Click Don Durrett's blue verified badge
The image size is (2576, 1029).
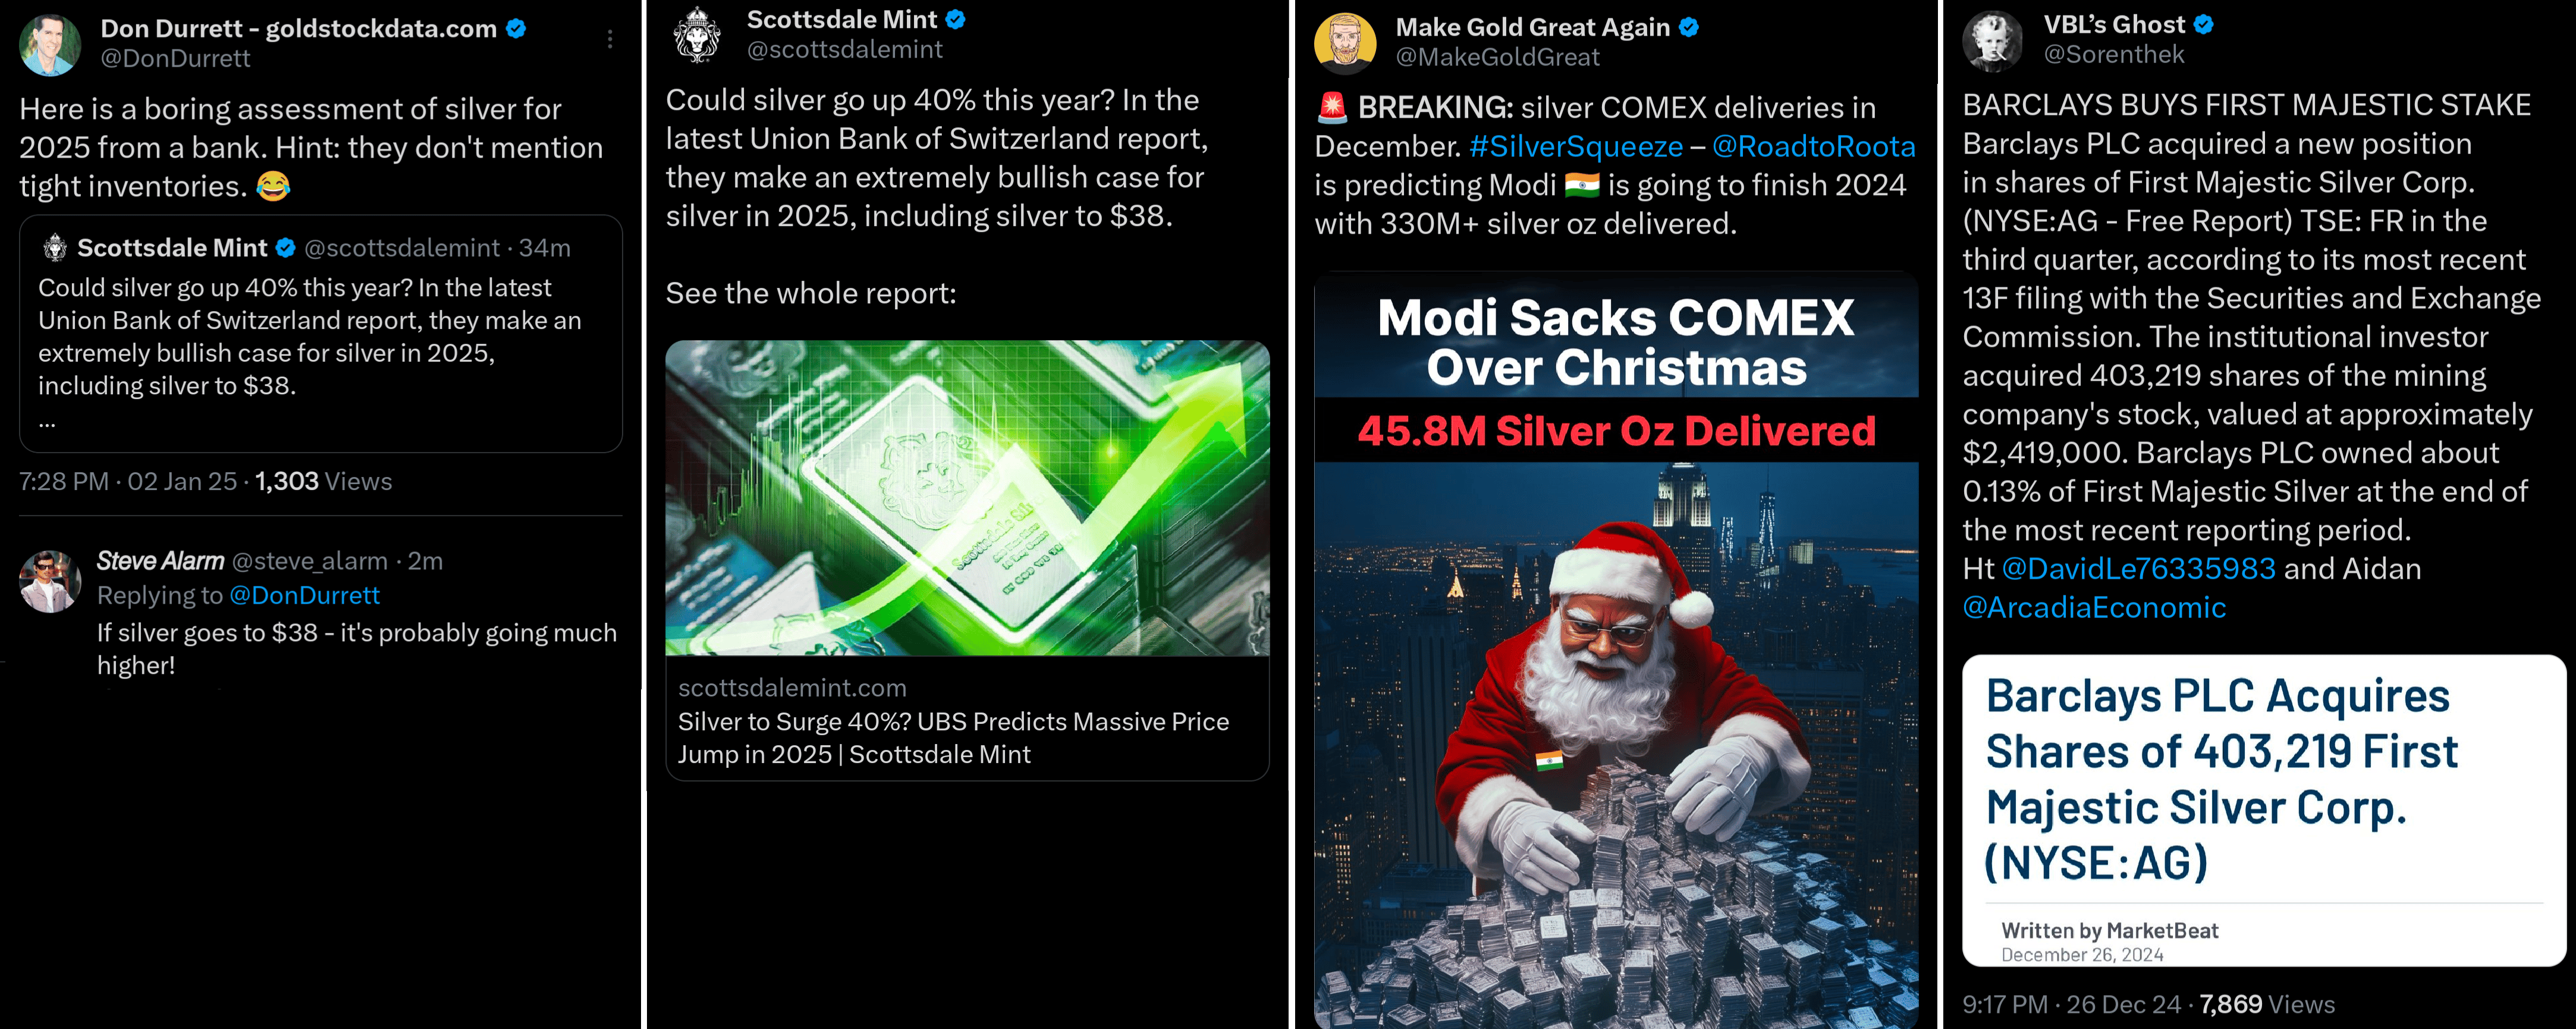coord(516,28)
